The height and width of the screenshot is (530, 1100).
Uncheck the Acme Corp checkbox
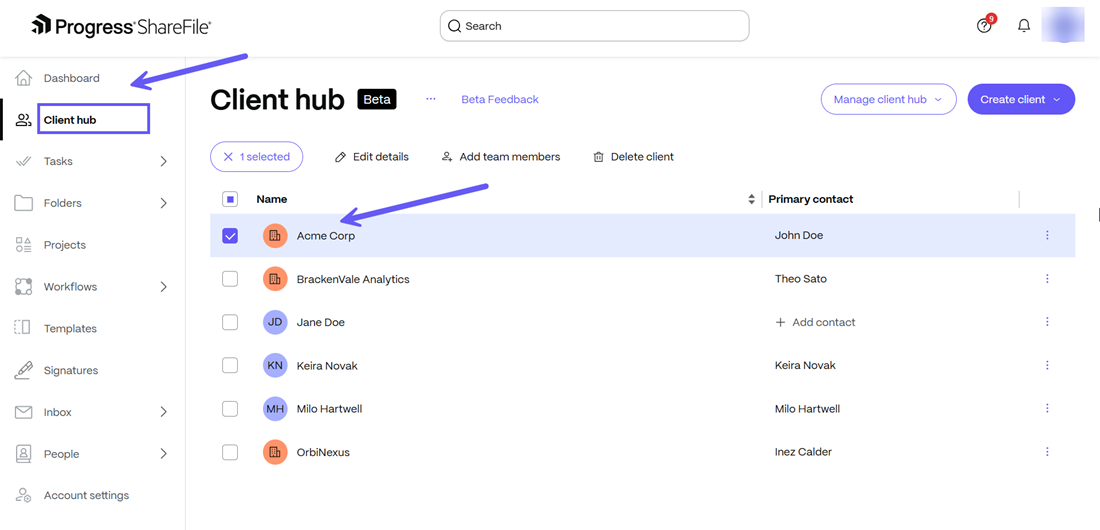[230, 236]
